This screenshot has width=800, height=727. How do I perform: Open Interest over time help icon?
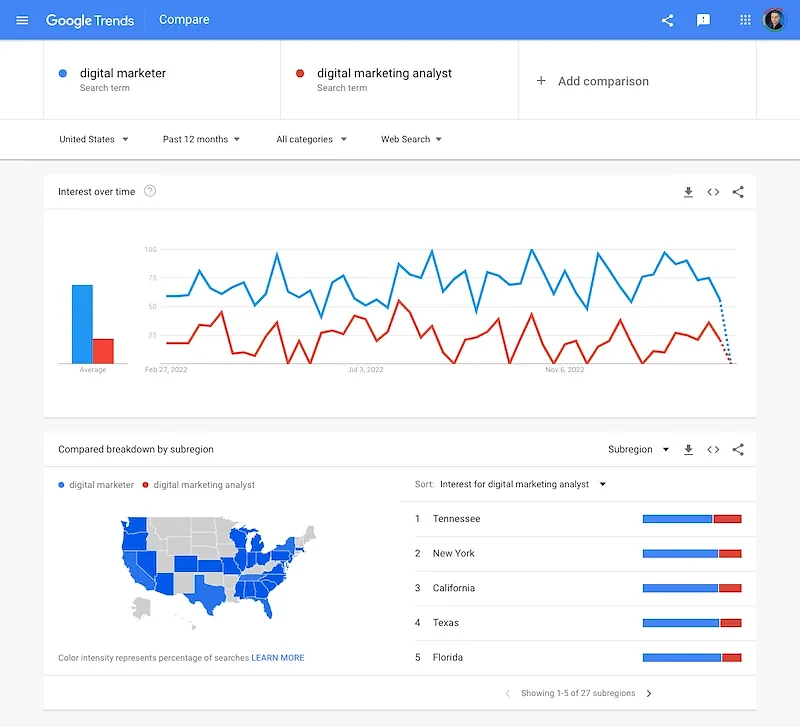pyautogui.click(x=150, y=191)
